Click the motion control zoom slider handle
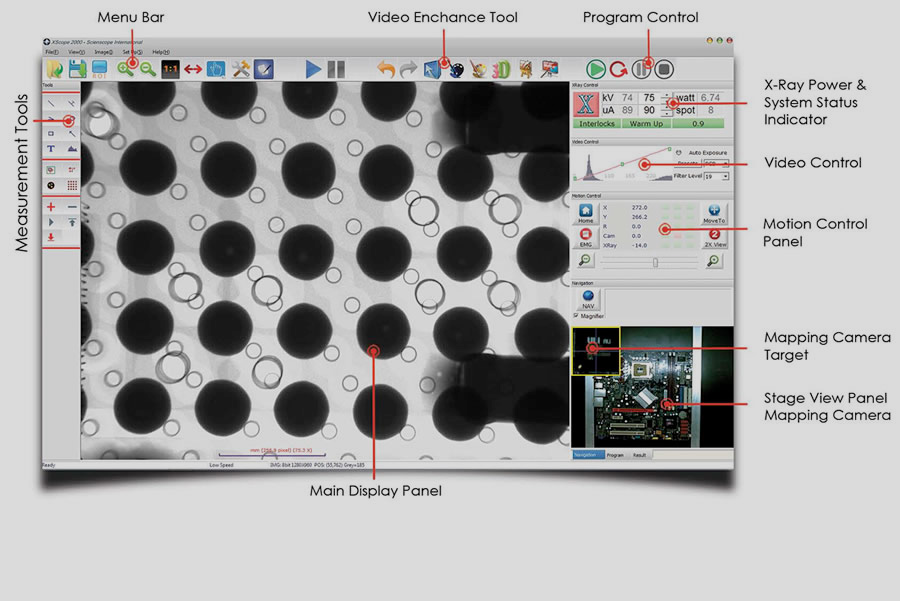The image size is (900, 601). [x=655, y=262]
